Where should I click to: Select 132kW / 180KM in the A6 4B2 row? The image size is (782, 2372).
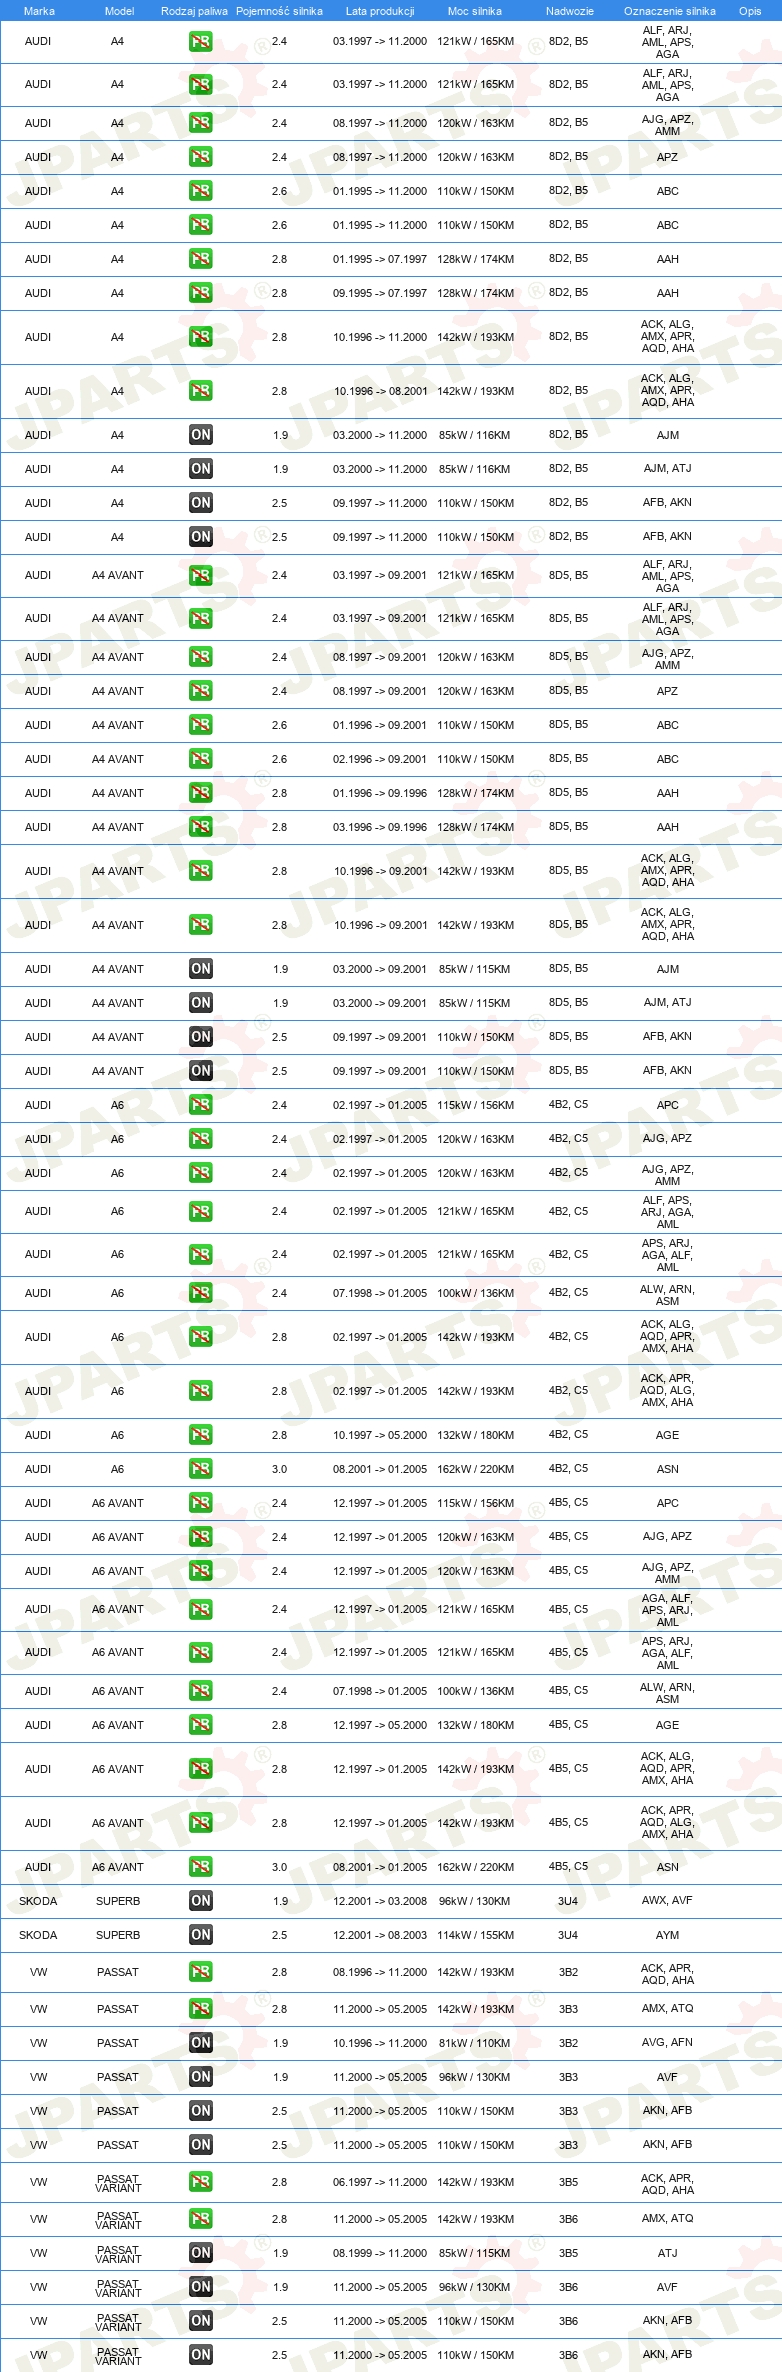pyautogui.click(x=475, y=1435)
